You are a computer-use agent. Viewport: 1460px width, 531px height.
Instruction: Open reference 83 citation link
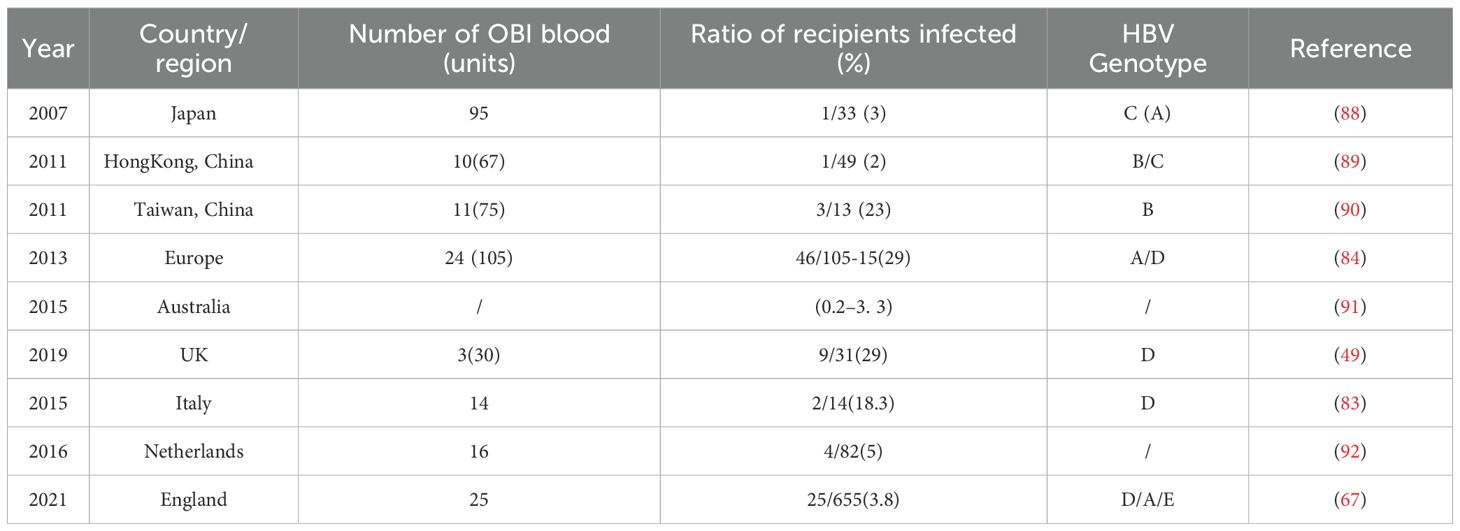point(1349,403)
